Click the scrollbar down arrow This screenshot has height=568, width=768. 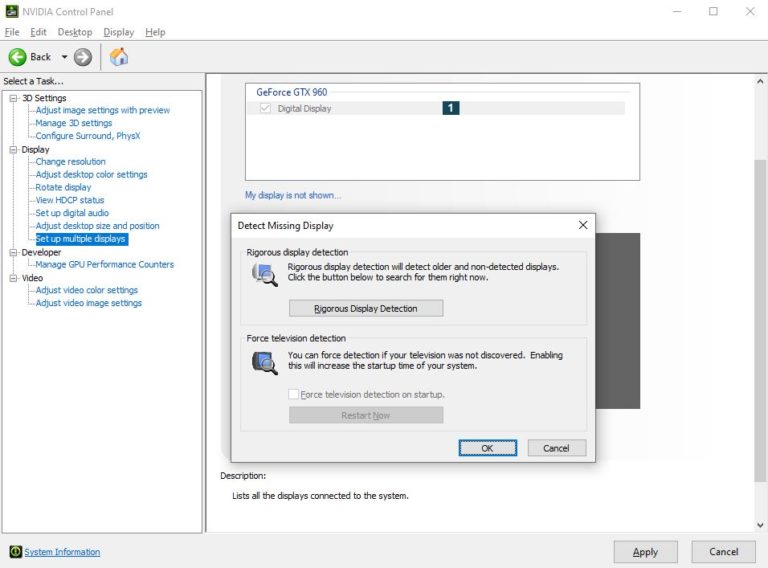(x=760, y=525)
